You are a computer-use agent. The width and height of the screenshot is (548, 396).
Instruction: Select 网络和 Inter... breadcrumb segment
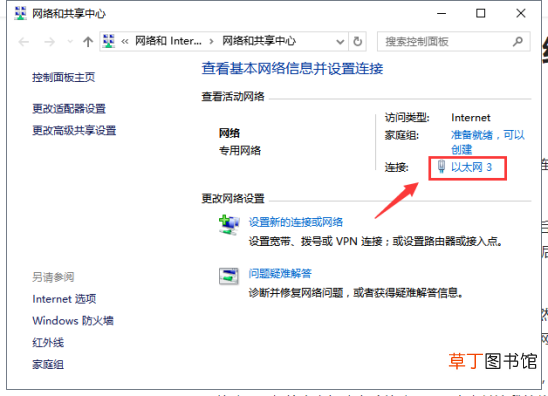pos(168,41)
